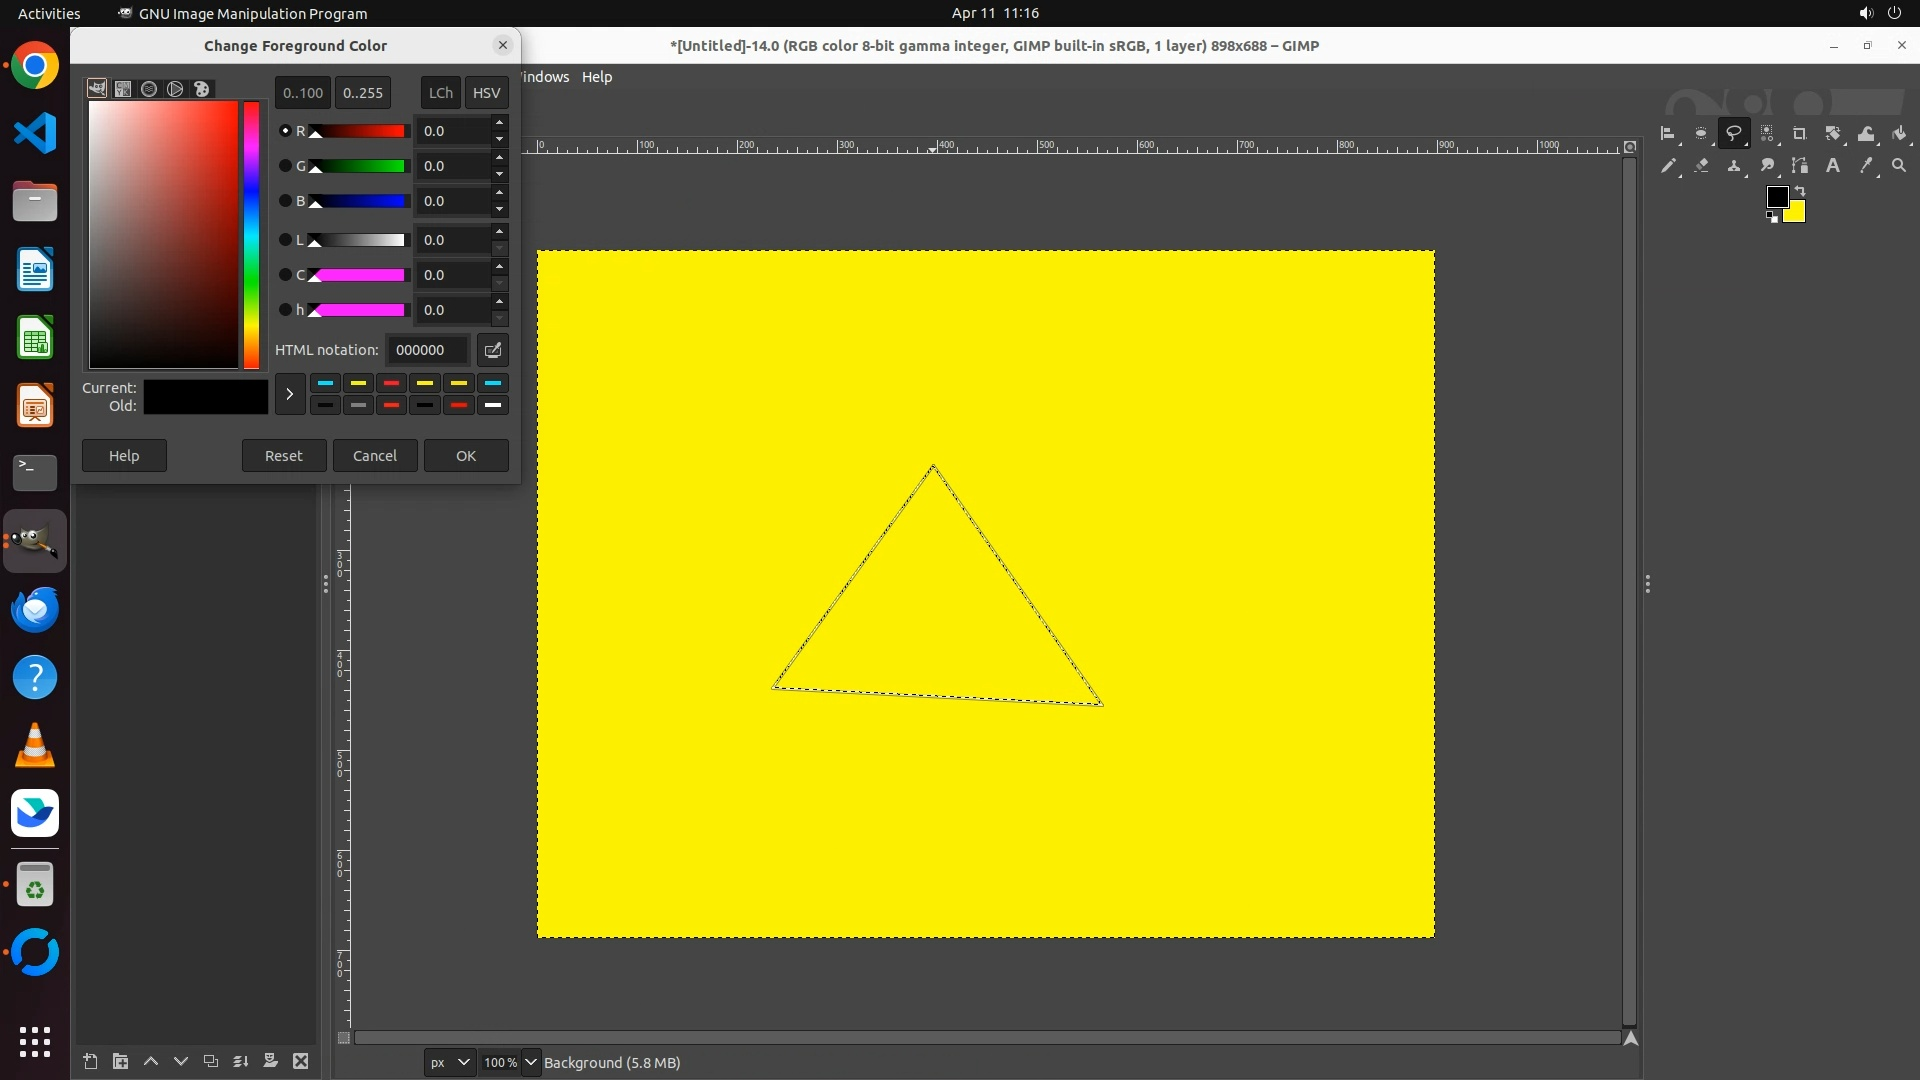This screenshot has width=1920, height=1080.
Task: Swap foreground and background colors arrow
Action: pyautogui.click(x=1800, y=190)
